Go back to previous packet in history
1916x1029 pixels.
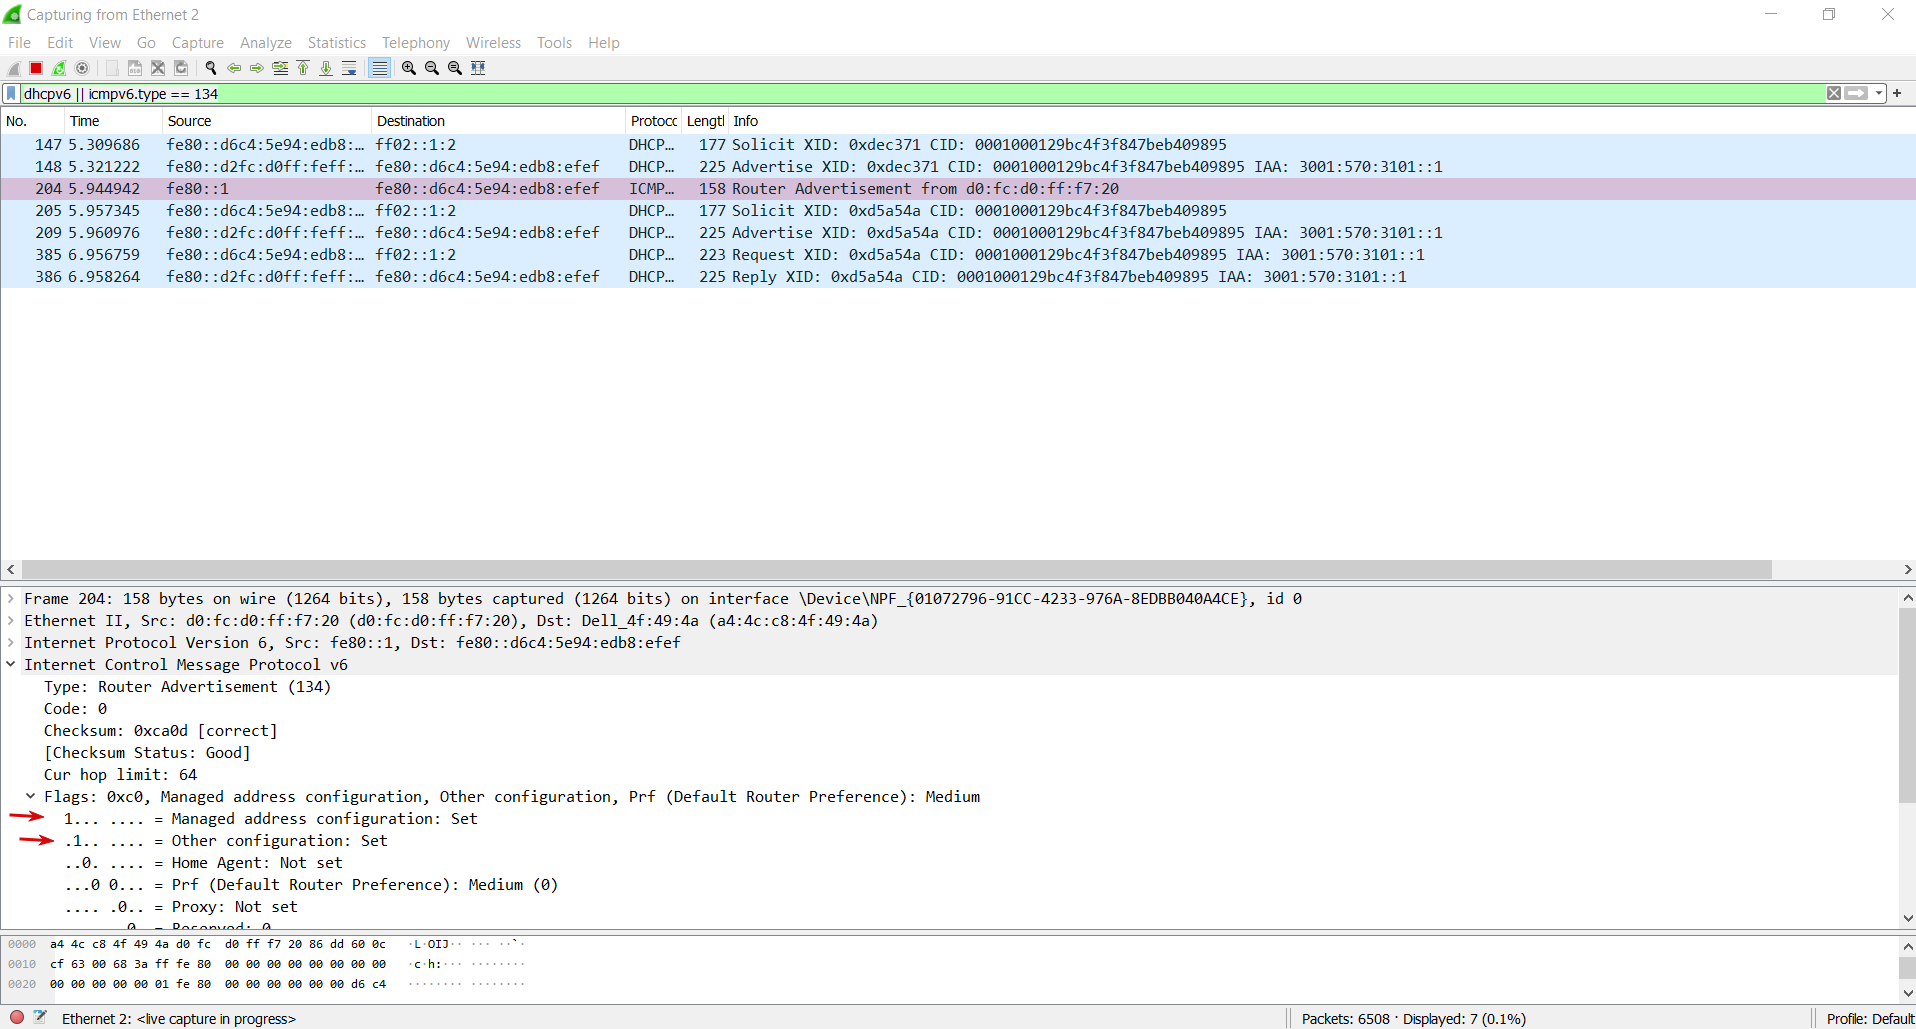(x=234, y=68)
